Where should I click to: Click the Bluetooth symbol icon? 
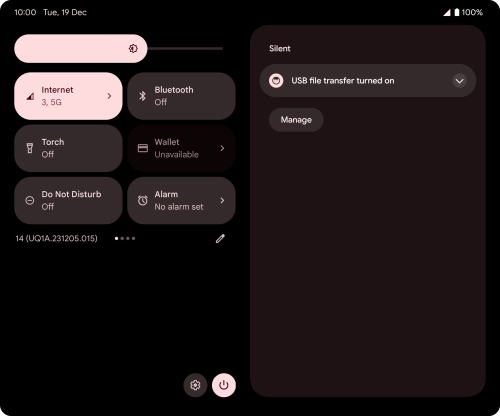[142, 96]
